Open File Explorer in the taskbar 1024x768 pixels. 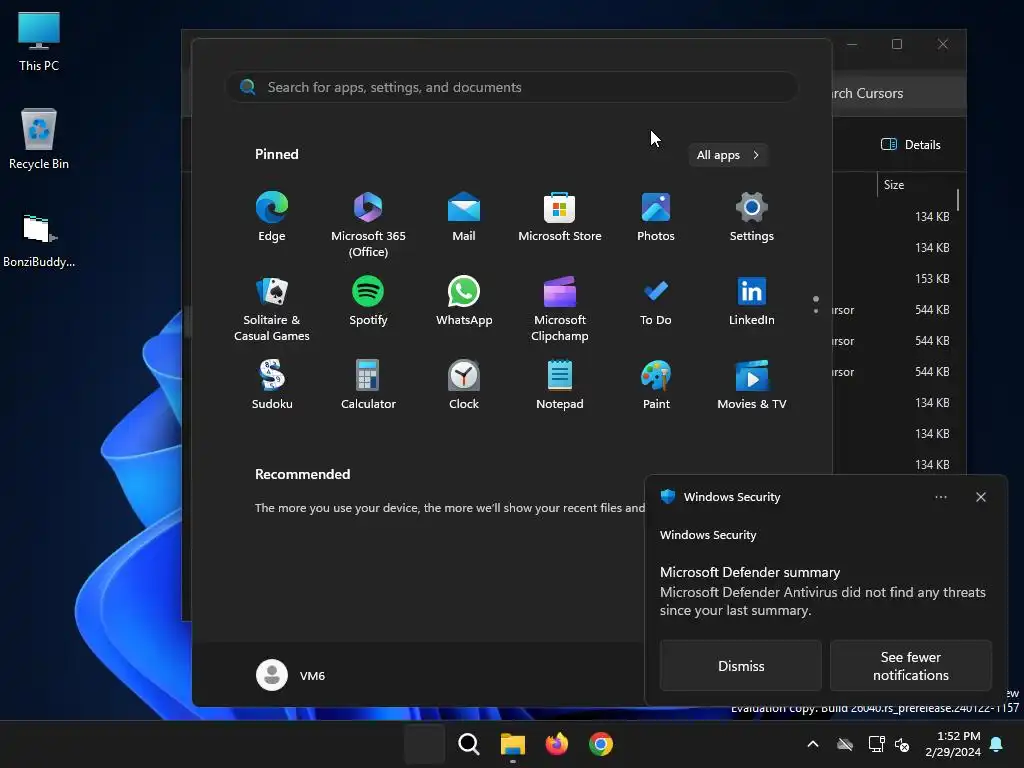tap(513, 744)
